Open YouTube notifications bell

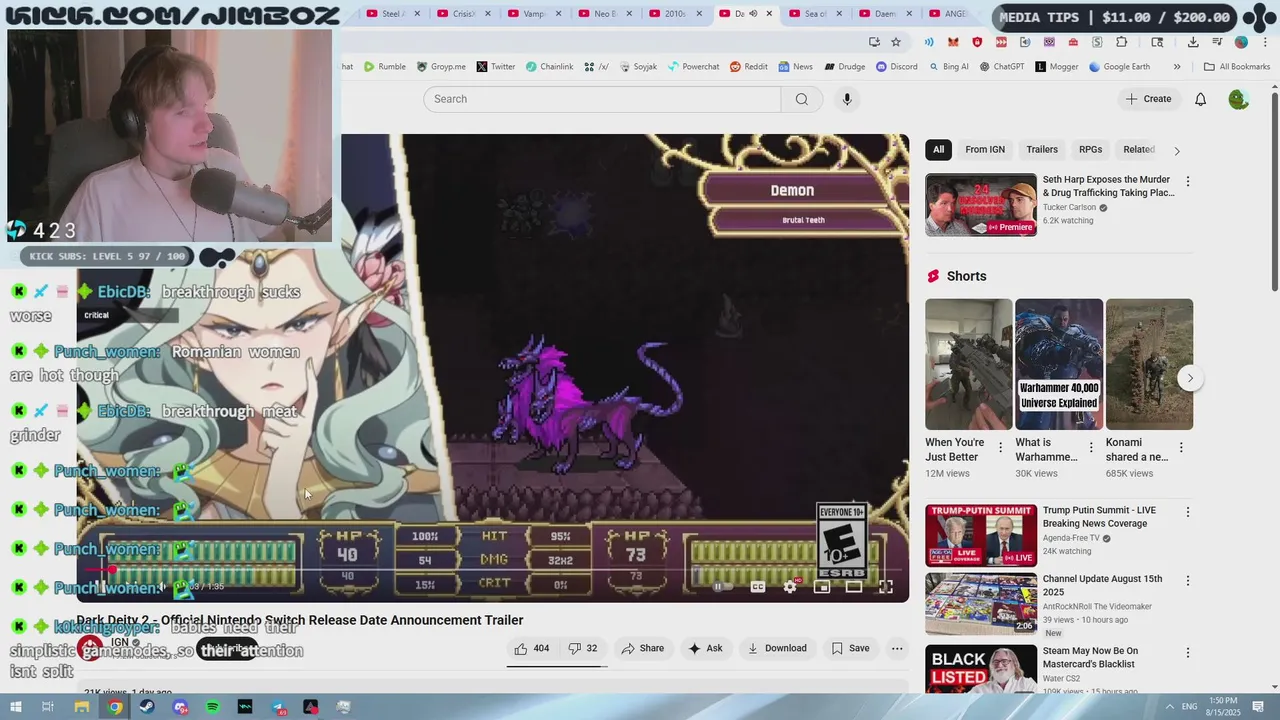1200,99
